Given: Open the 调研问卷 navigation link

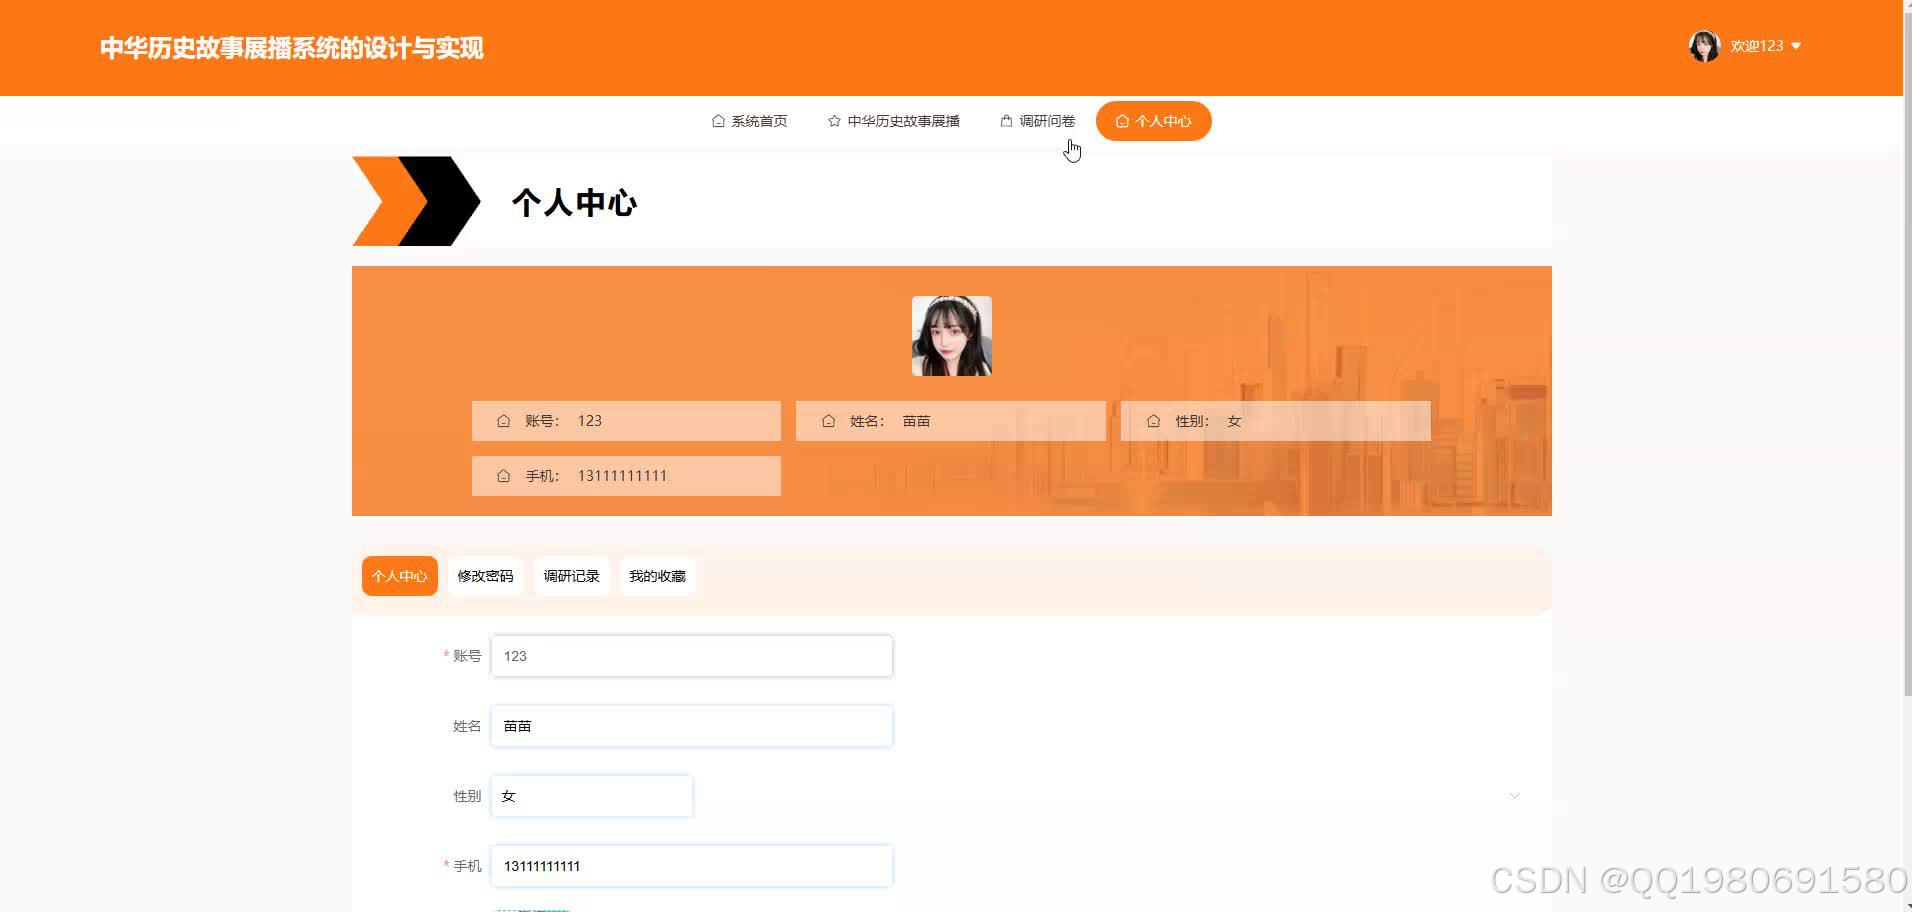Looking at the screenshot, I should pyautogui.click(x=1046, y=120).
